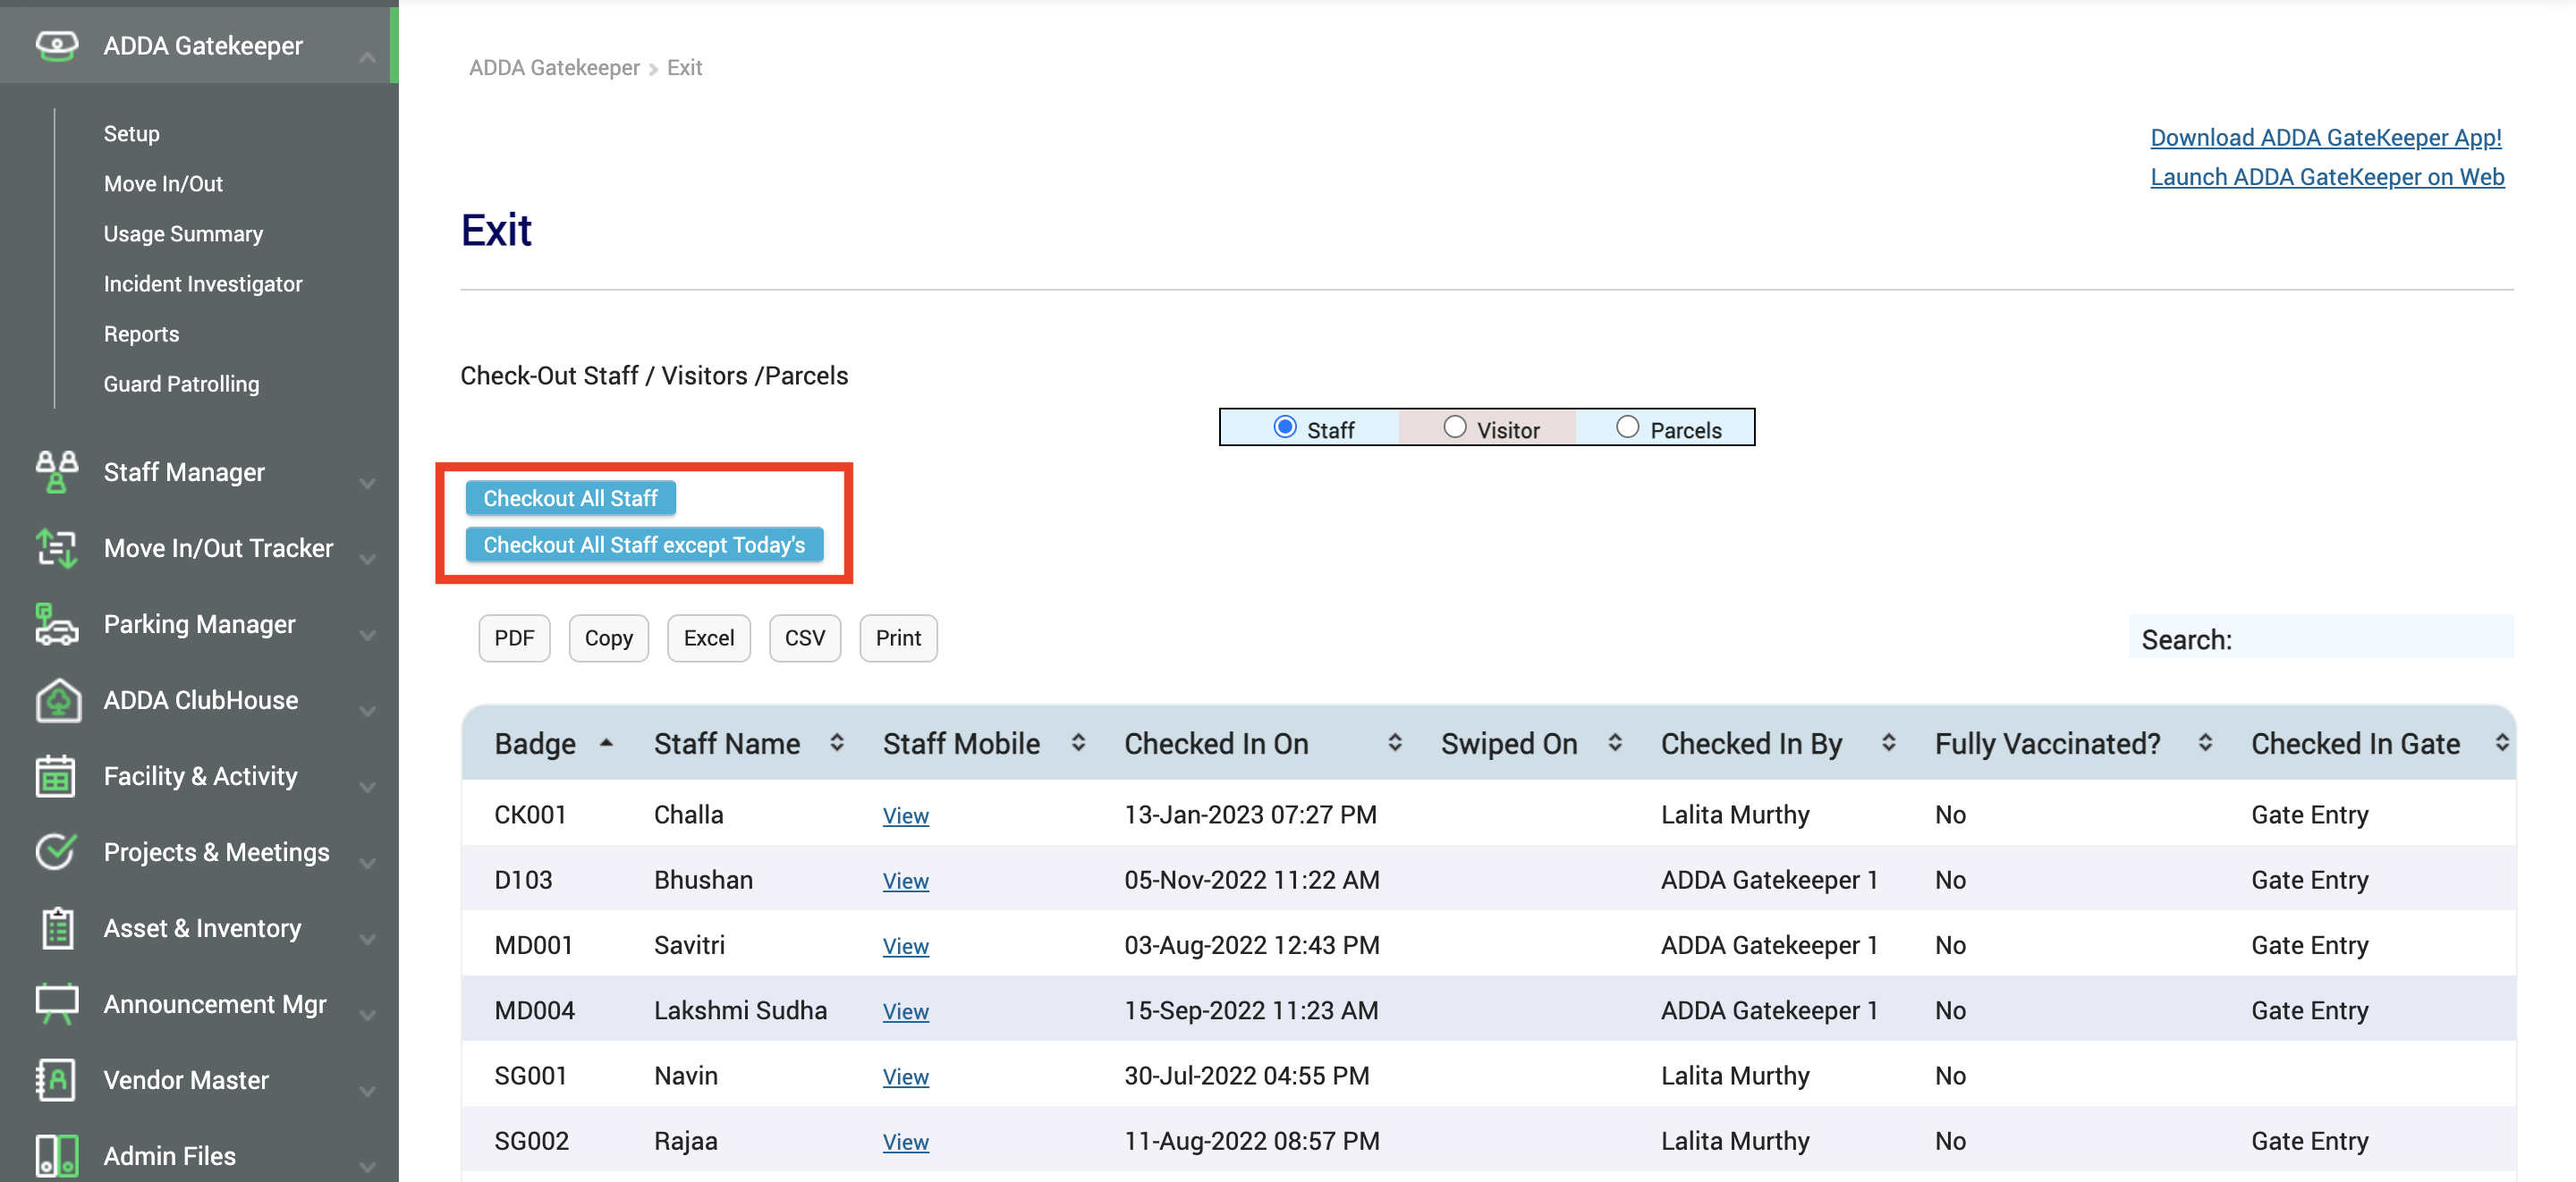Open Parking Manager via the car icon
Image resolution: width=2576 pixels, height=1182 pixels.
tap(56, 624)
